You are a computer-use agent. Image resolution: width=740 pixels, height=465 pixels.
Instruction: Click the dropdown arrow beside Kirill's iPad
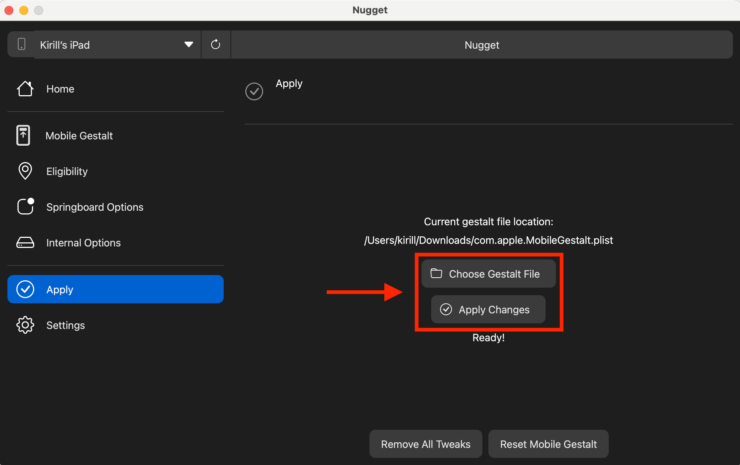pos(189,45)
